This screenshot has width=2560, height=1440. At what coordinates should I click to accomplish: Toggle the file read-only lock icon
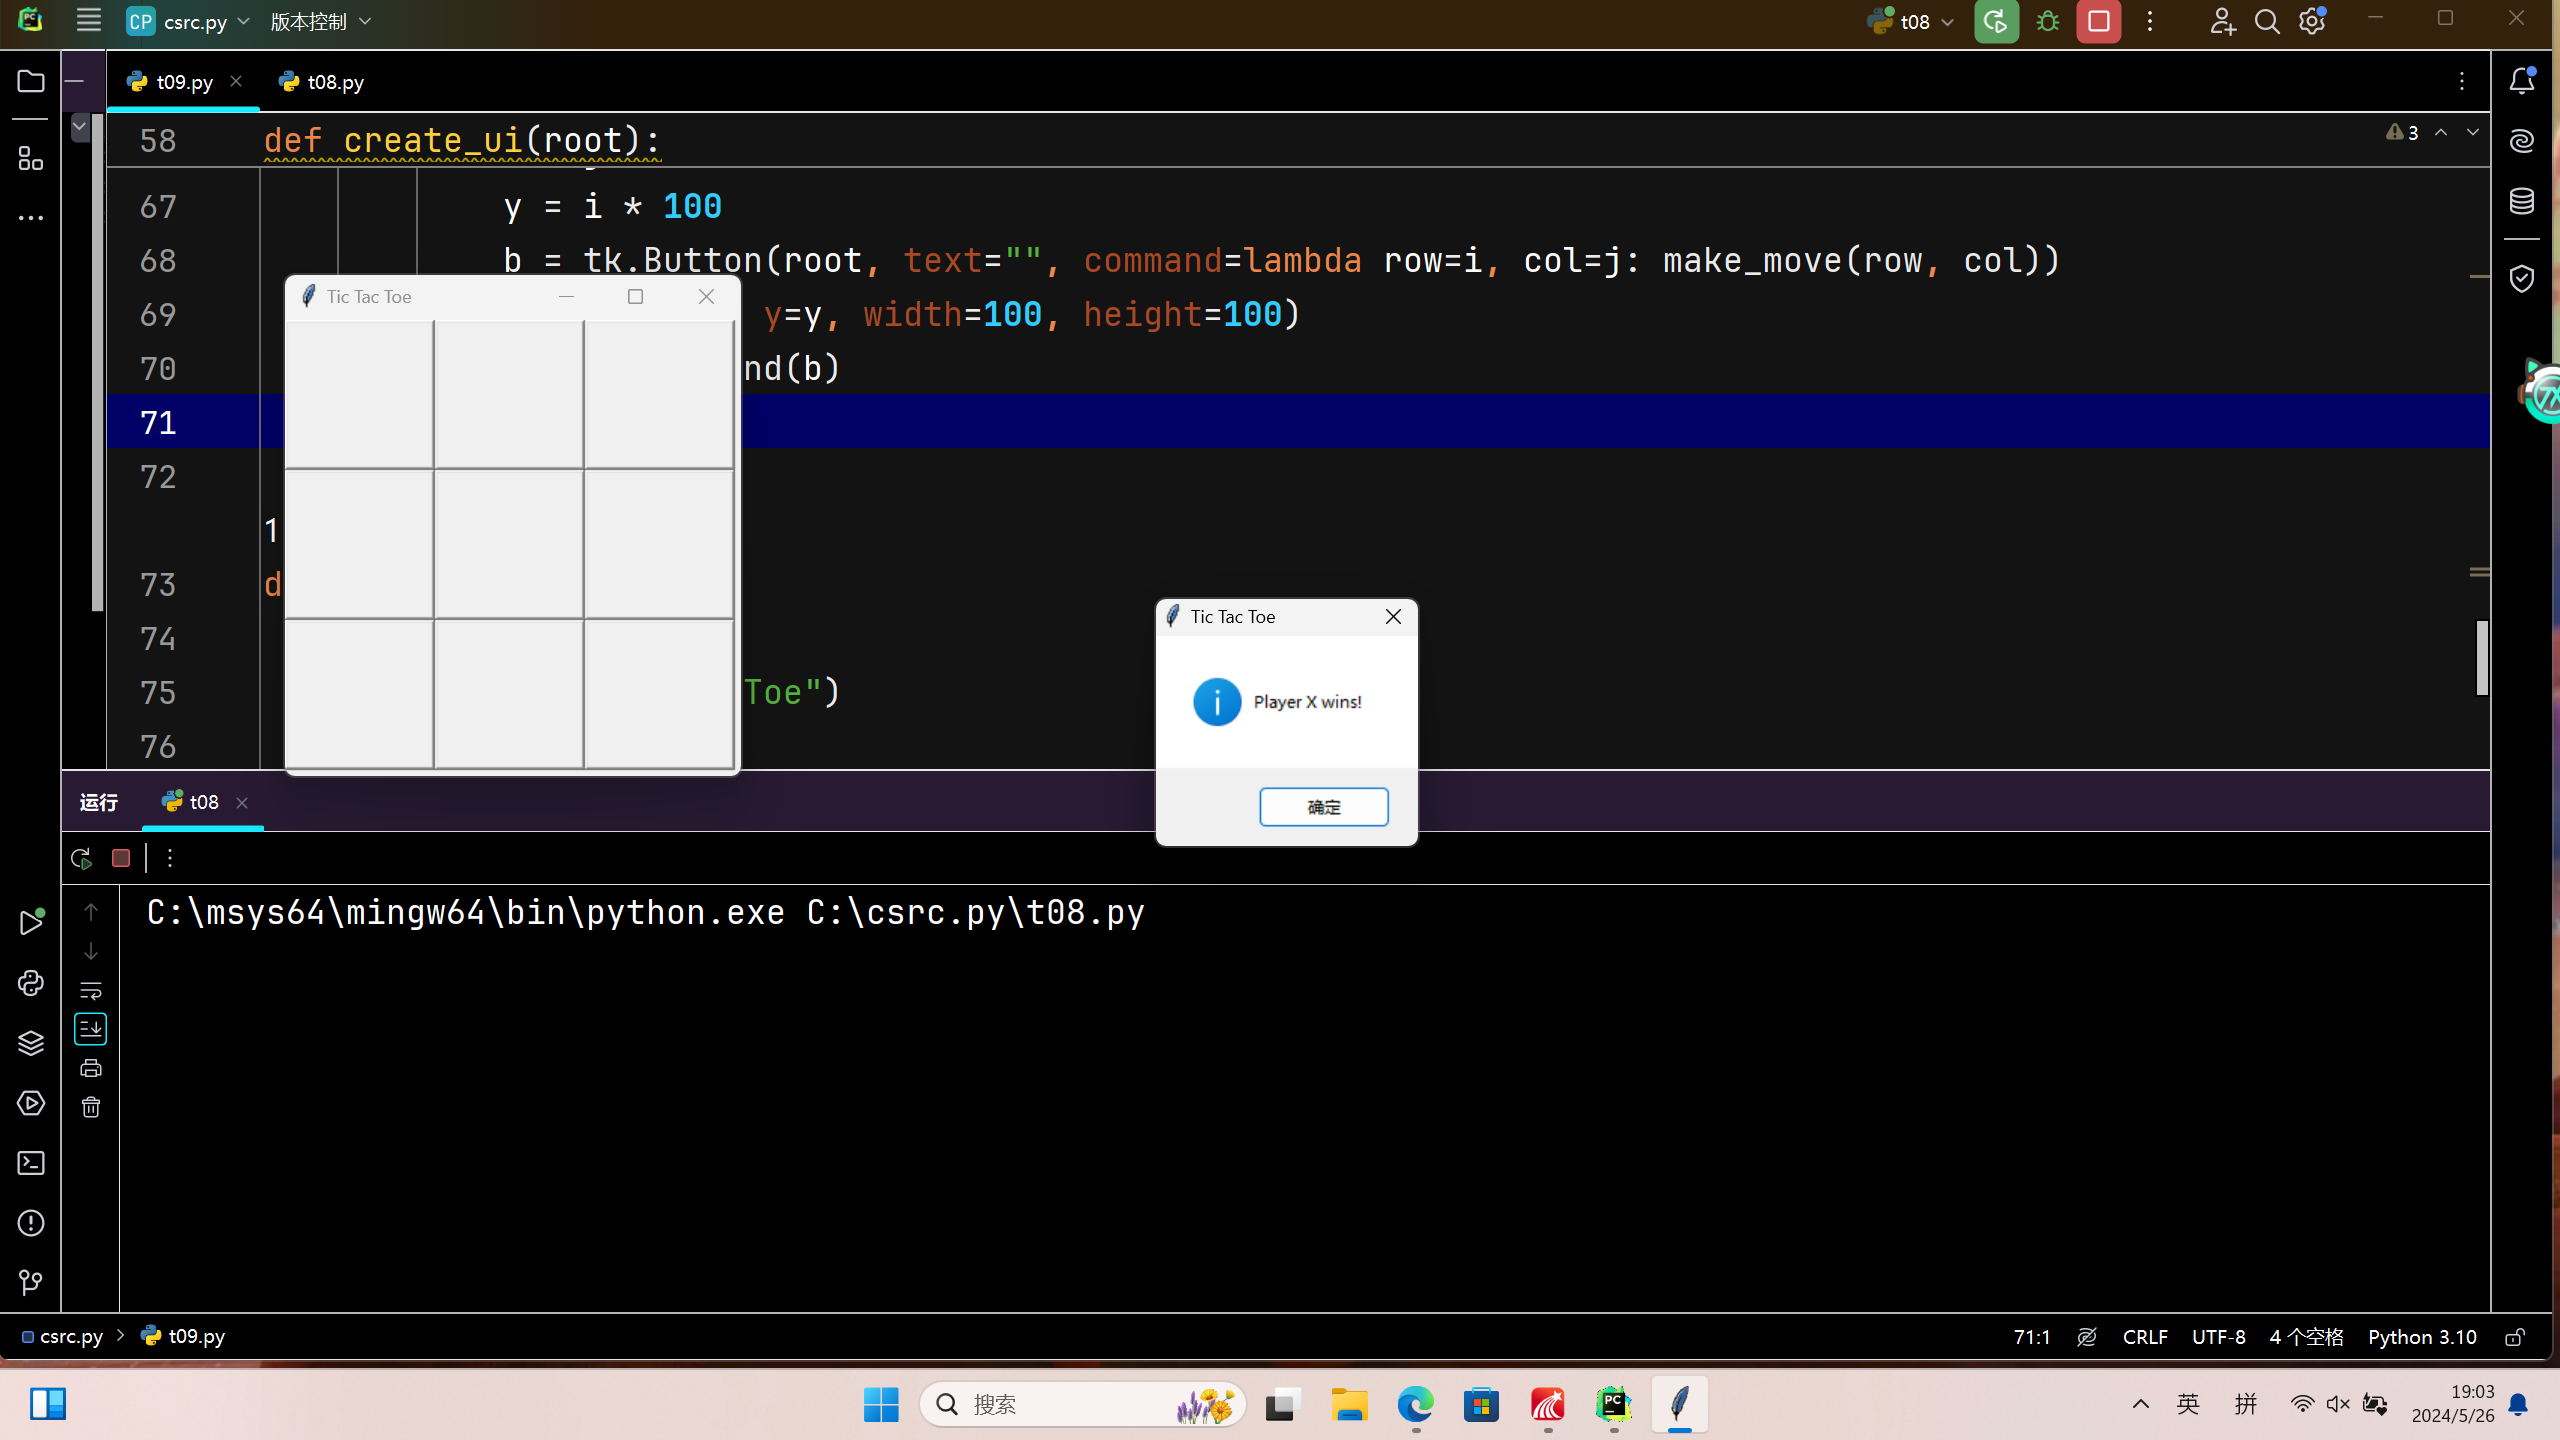[x=2514, y=1337]
